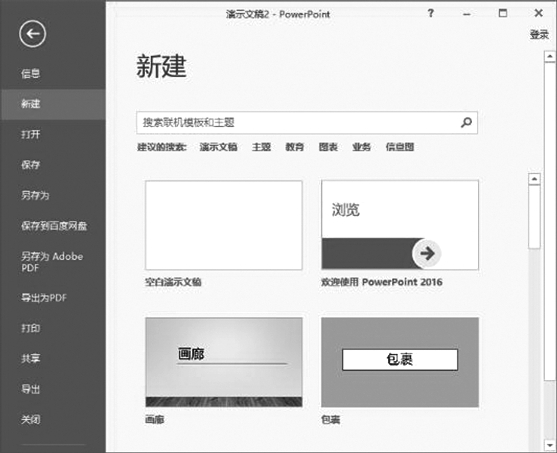Click the arrow icon in the 浏览 thumbnail

(427, 253)
